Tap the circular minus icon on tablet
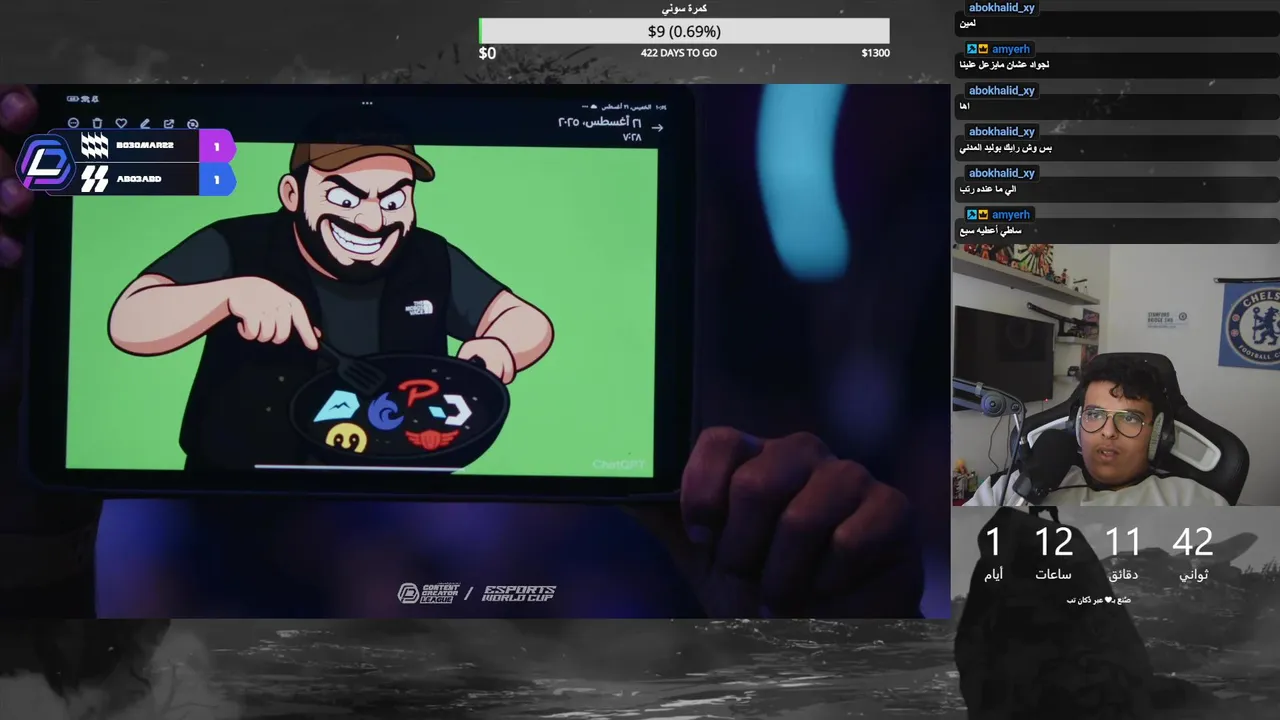This screenshot has height=720, width=1280. point(73,124)
